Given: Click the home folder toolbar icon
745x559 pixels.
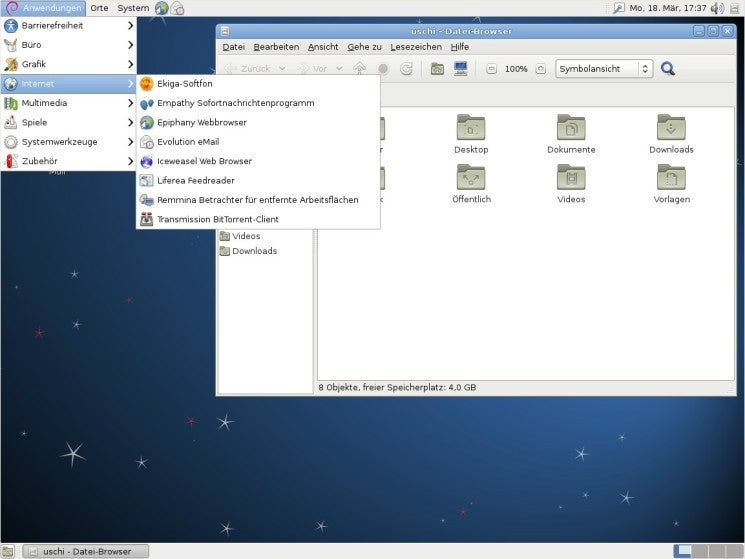Looking at the screenshot, I should coord(437,69).
